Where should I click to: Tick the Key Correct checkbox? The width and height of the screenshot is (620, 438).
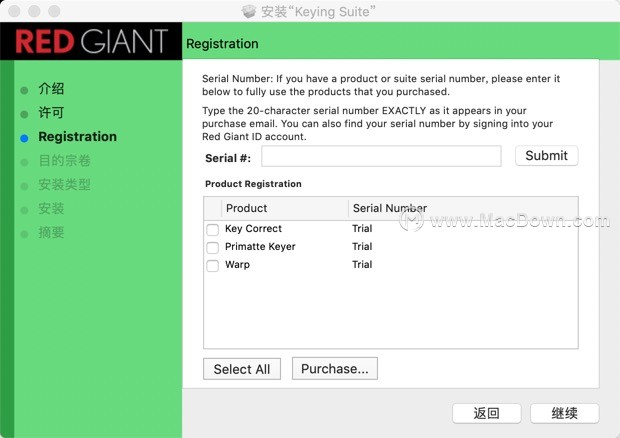(212, 230)
